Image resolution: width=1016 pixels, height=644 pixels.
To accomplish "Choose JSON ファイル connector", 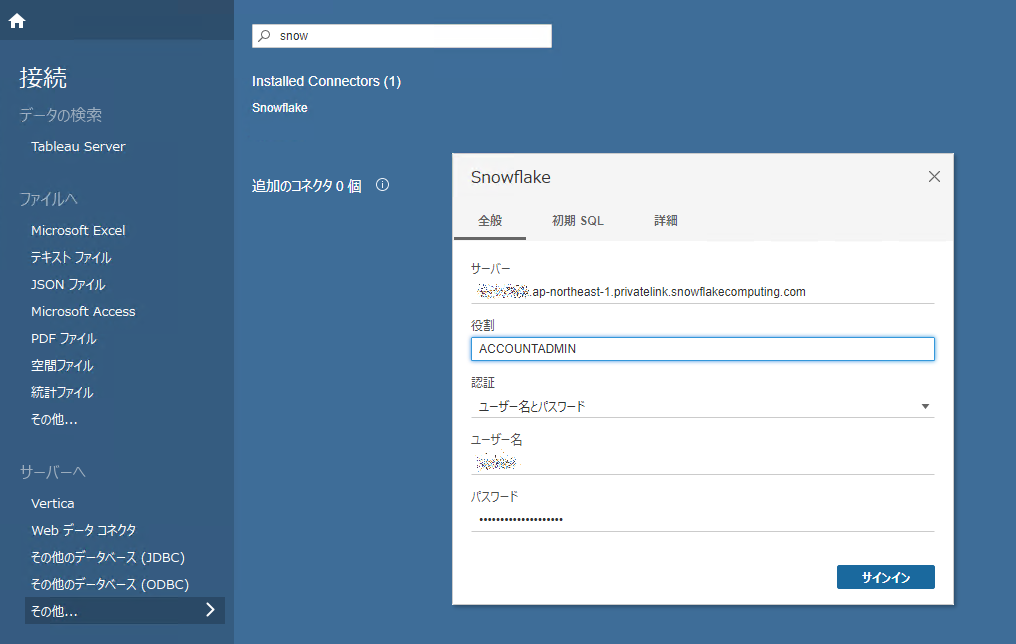I will click(x=68, y=284).
